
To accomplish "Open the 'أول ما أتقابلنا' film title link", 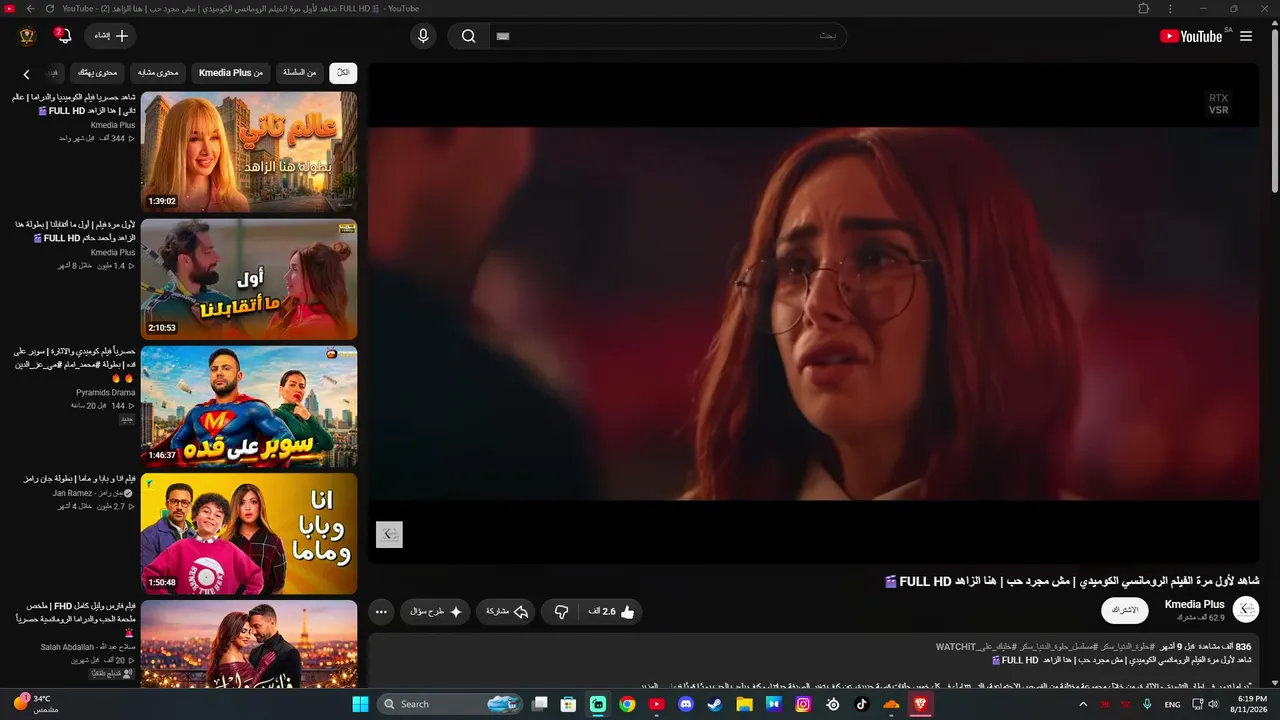I will 76,231.
